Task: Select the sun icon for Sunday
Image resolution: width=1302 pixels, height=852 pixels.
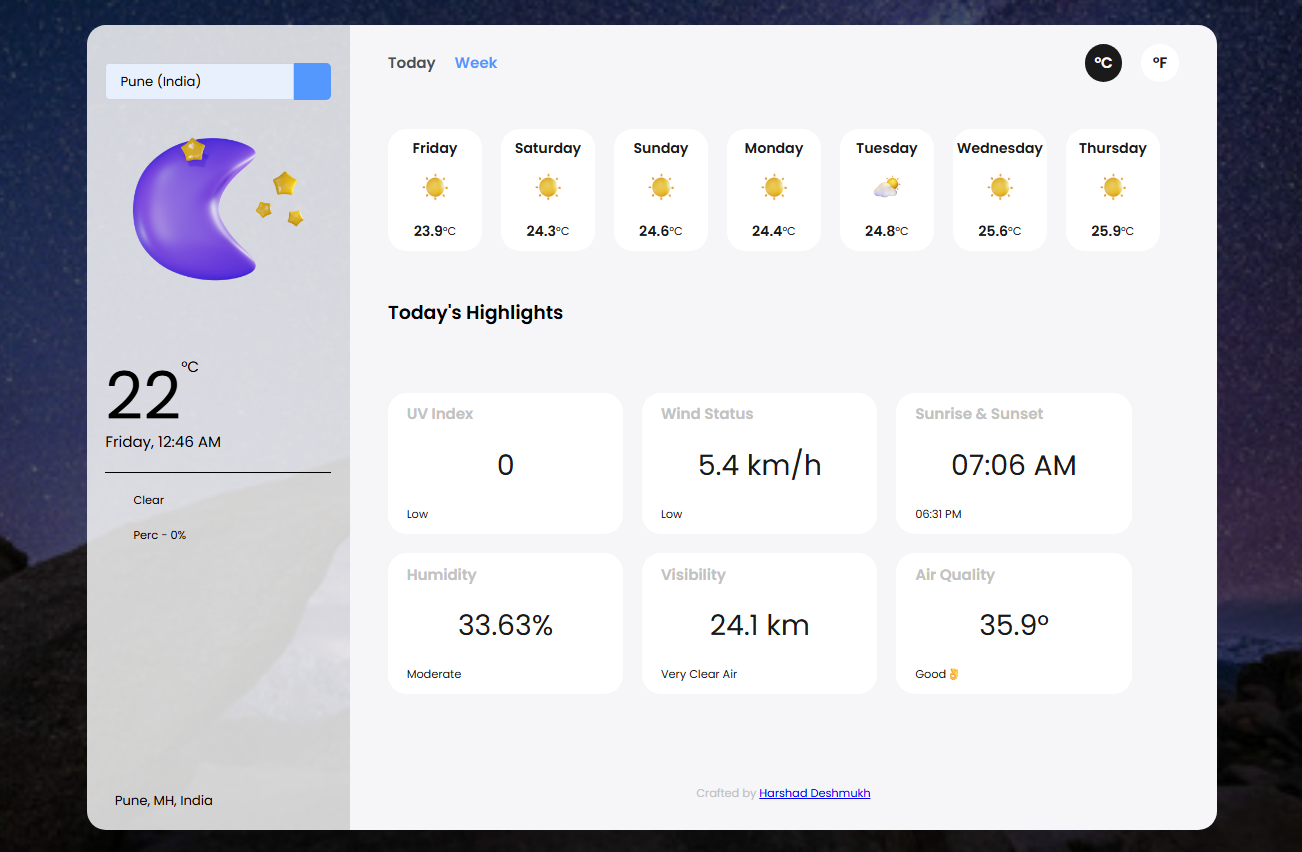Action: click(661, 187)
